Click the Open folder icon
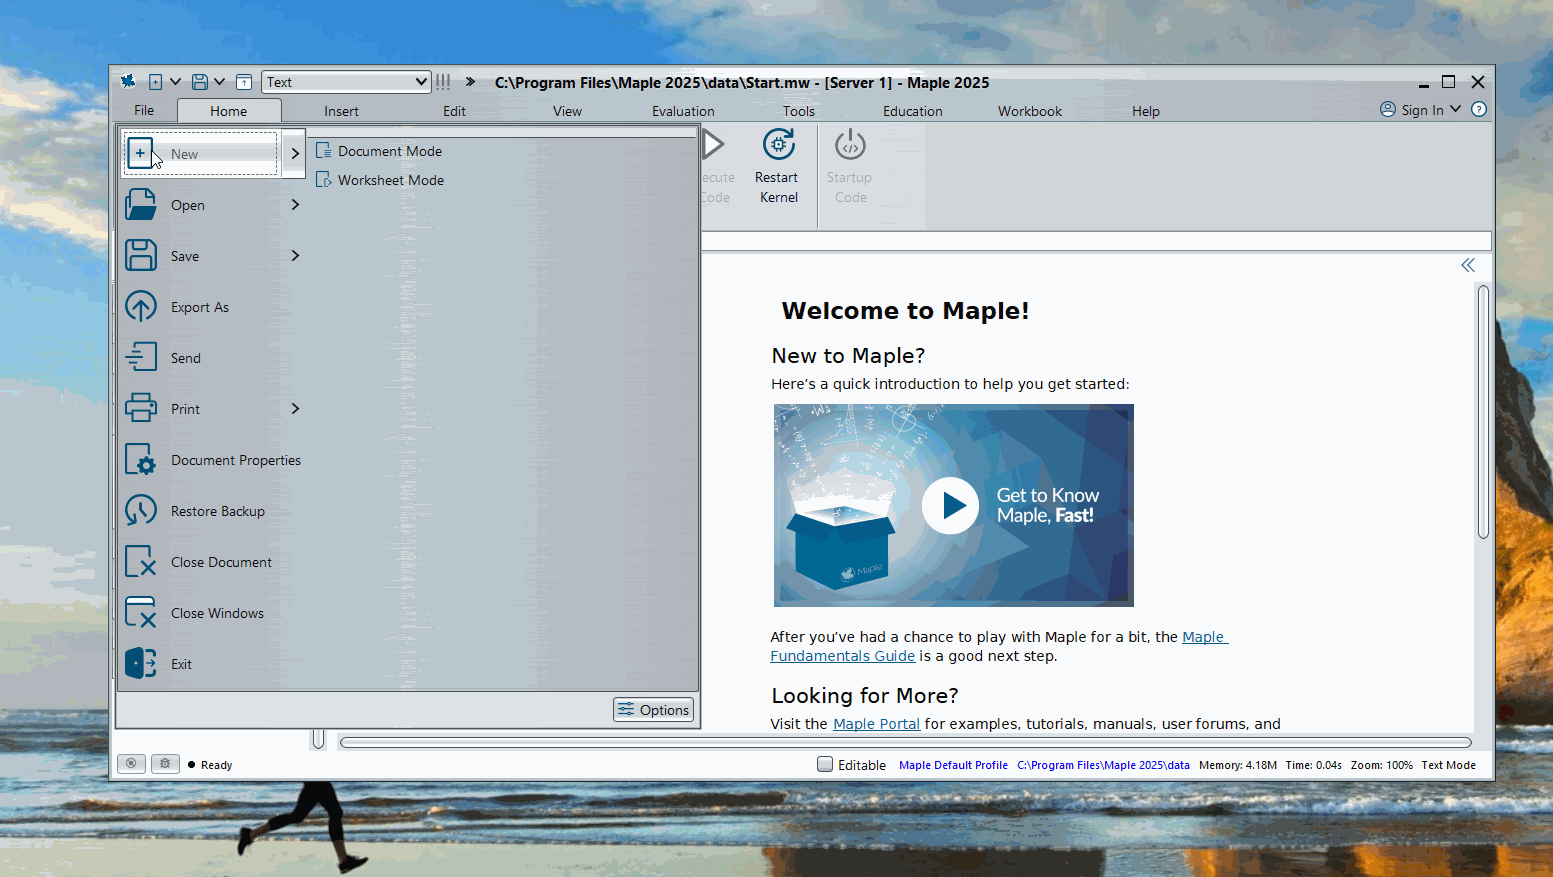 click(x=141, y=205)
